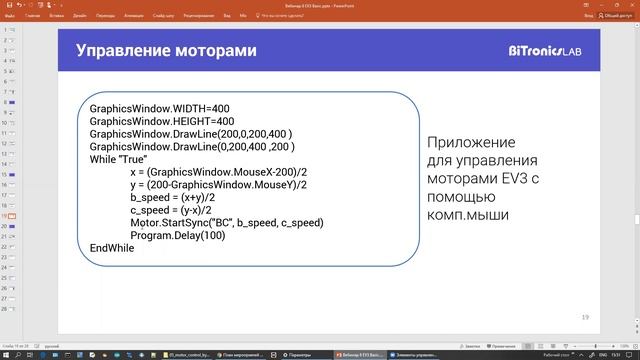Screen dimensions: 640x360
Task: Toggle the Заметки notes button
Action: (x=469, y=346)
